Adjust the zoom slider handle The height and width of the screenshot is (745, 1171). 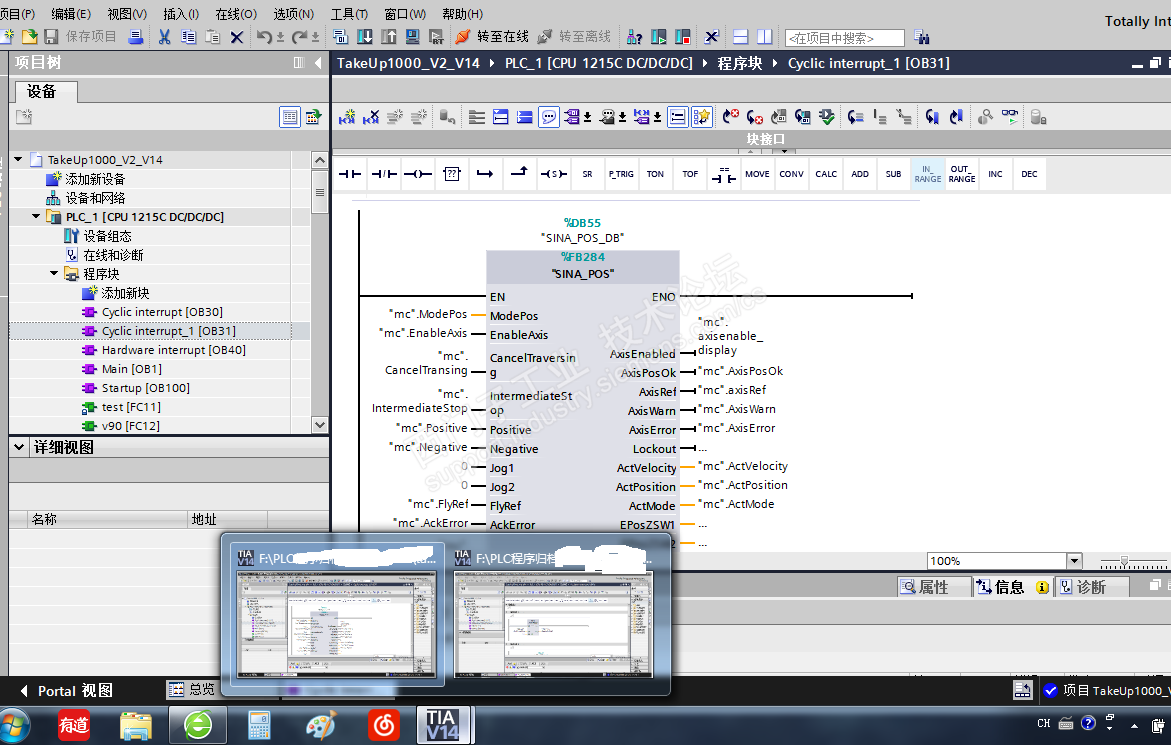pyautogui.click(x=1124, y=561)
